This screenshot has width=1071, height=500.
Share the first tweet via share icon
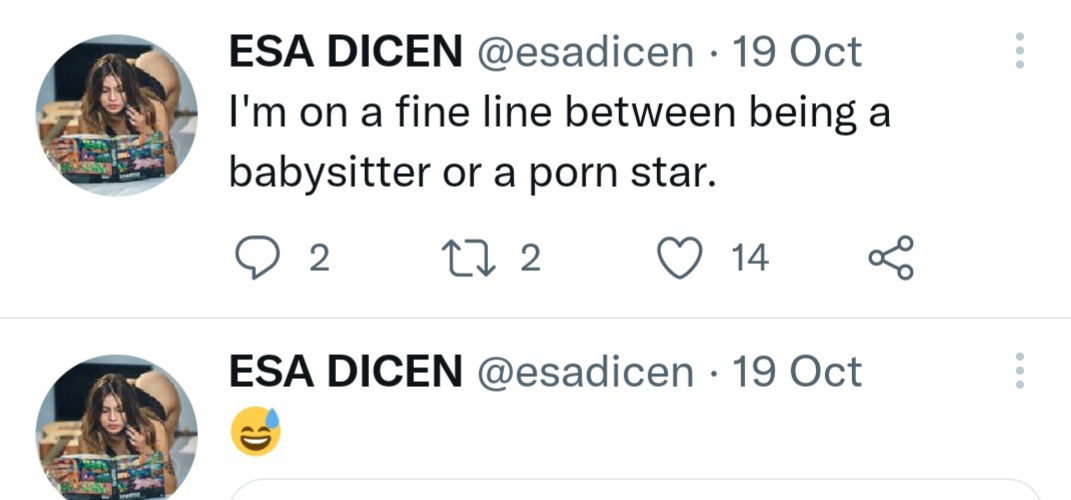[x=890, y=259]
